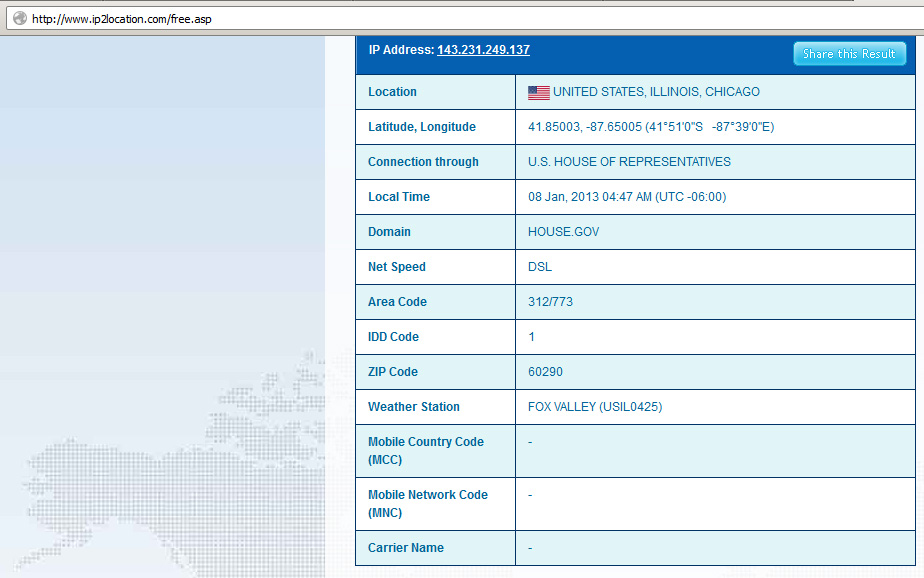Viewport: 924px width, 578px height.
Task: Select the coordinates '41.85003, -87.65005' value
Action: coord(585,127)
